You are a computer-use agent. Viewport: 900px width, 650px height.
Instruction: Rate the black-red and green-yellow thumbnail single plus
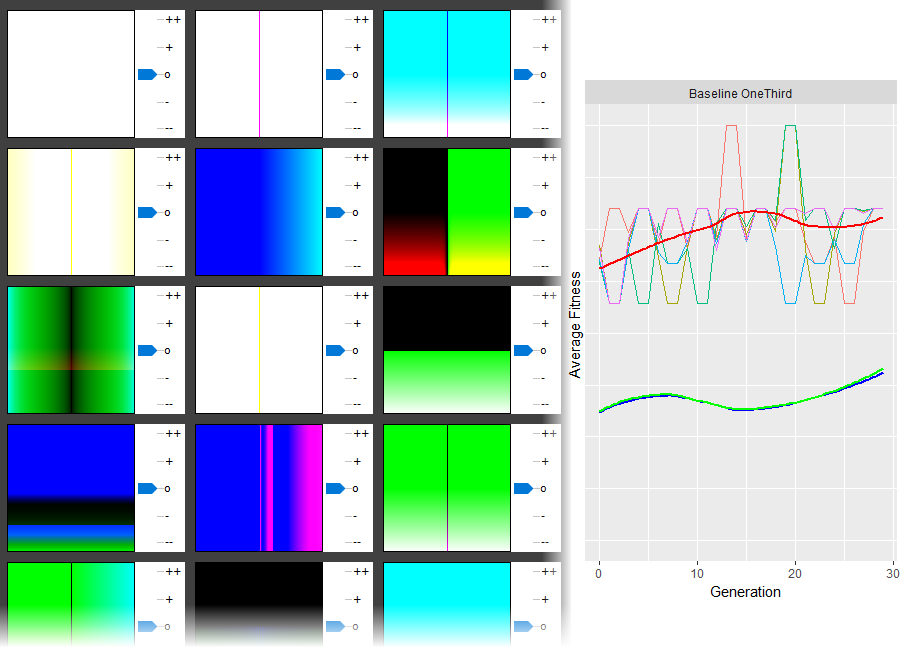(545, 185)
